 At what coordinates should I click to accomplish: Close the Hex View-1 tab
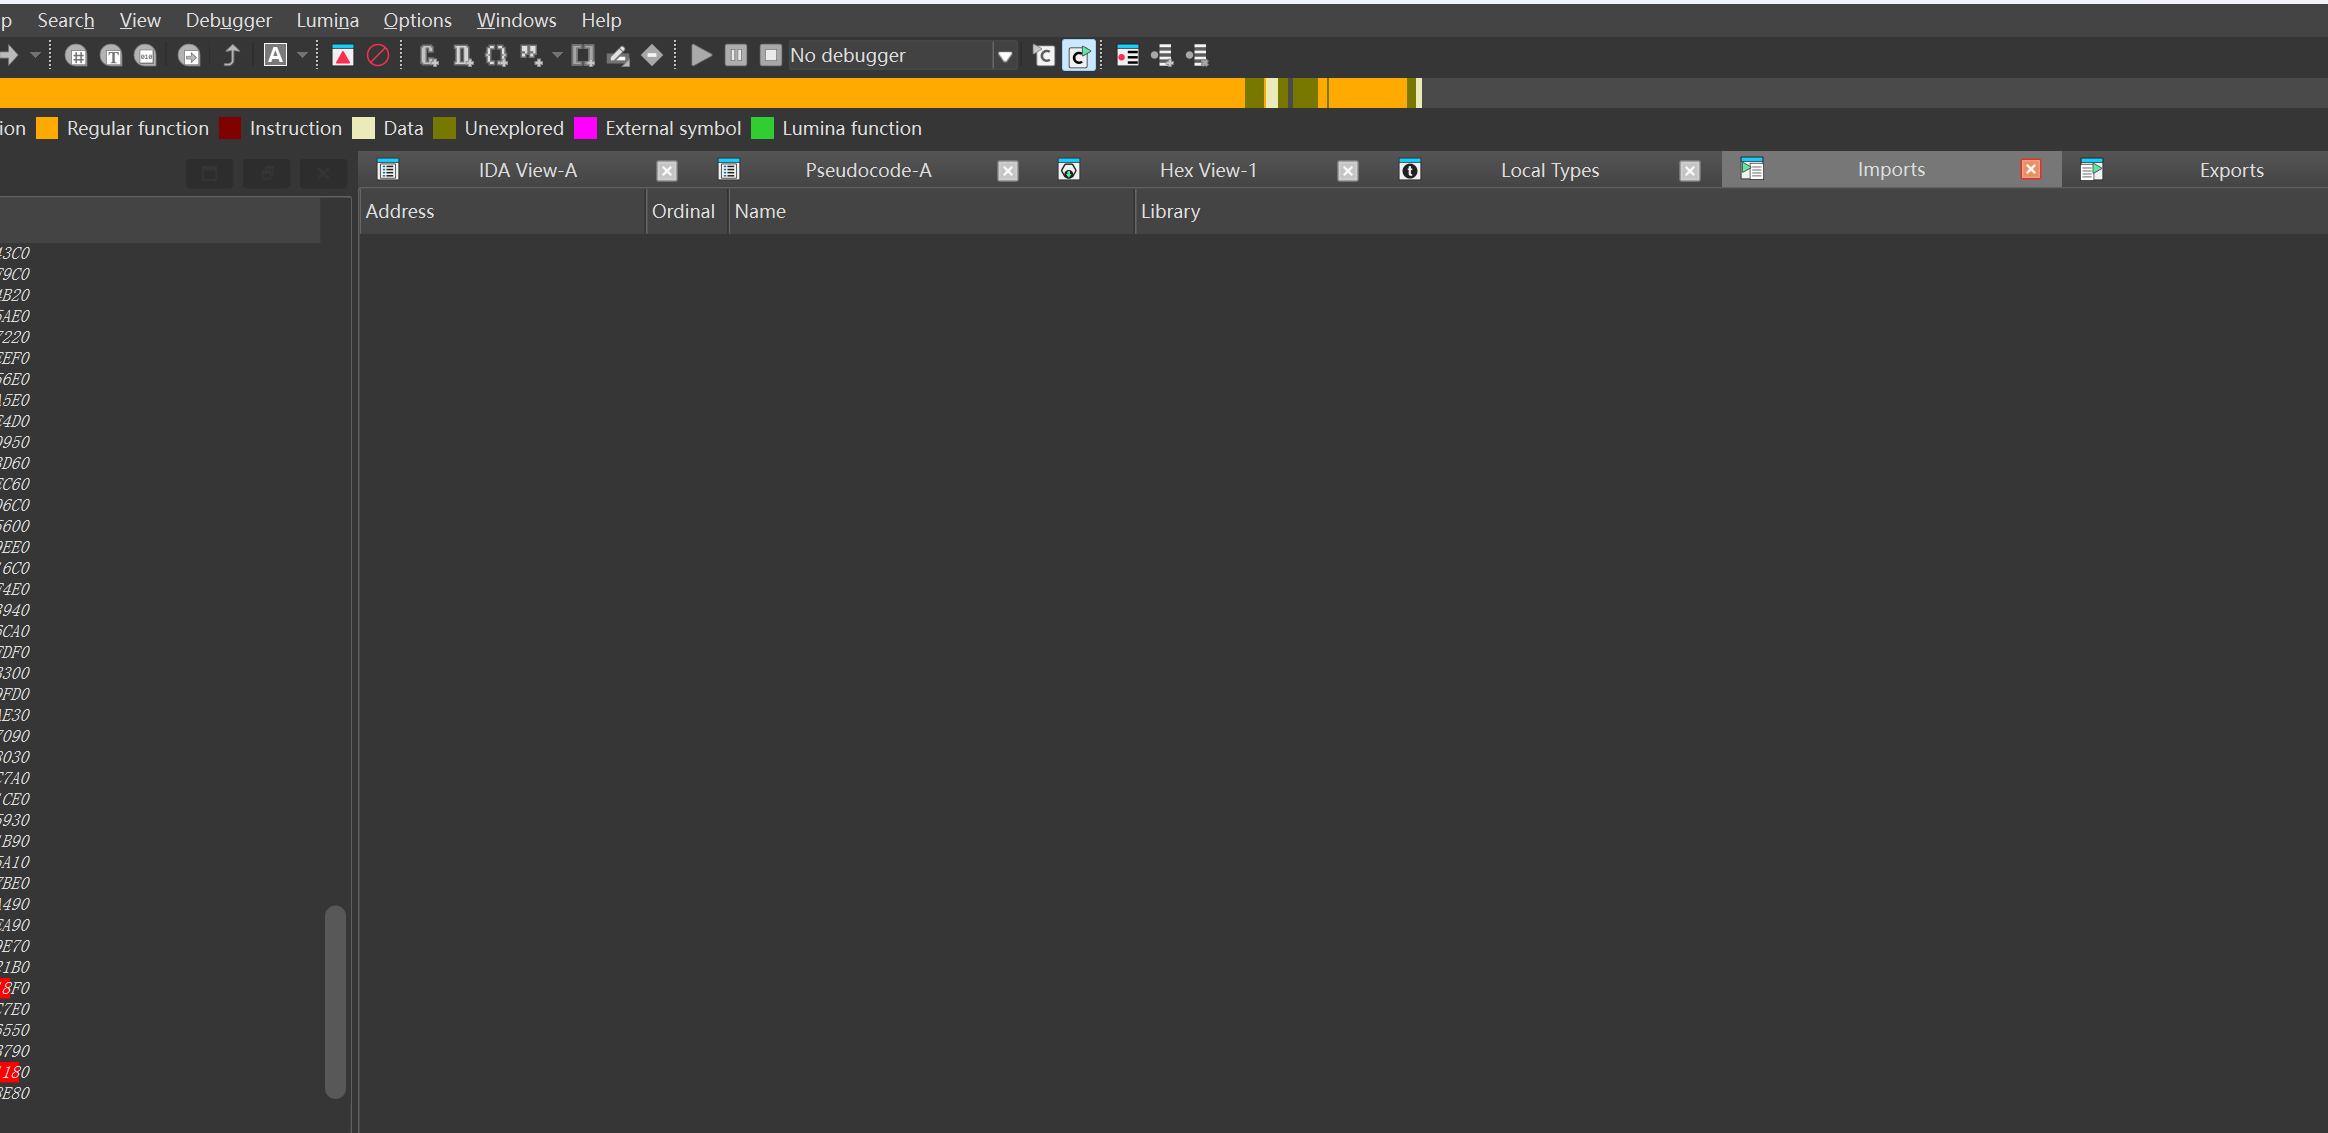[x=1348, y=171]
